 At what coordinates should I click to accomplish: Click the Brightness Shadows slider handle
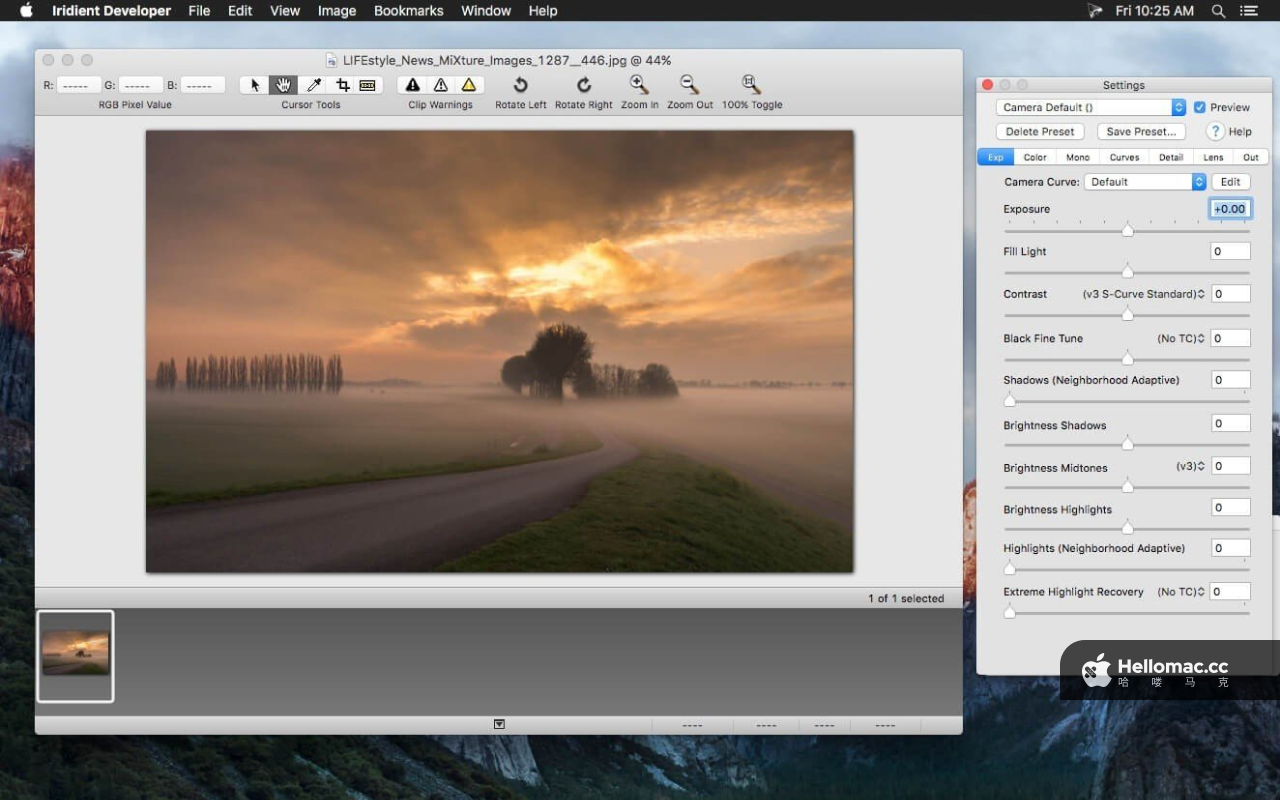(1127, 443)
